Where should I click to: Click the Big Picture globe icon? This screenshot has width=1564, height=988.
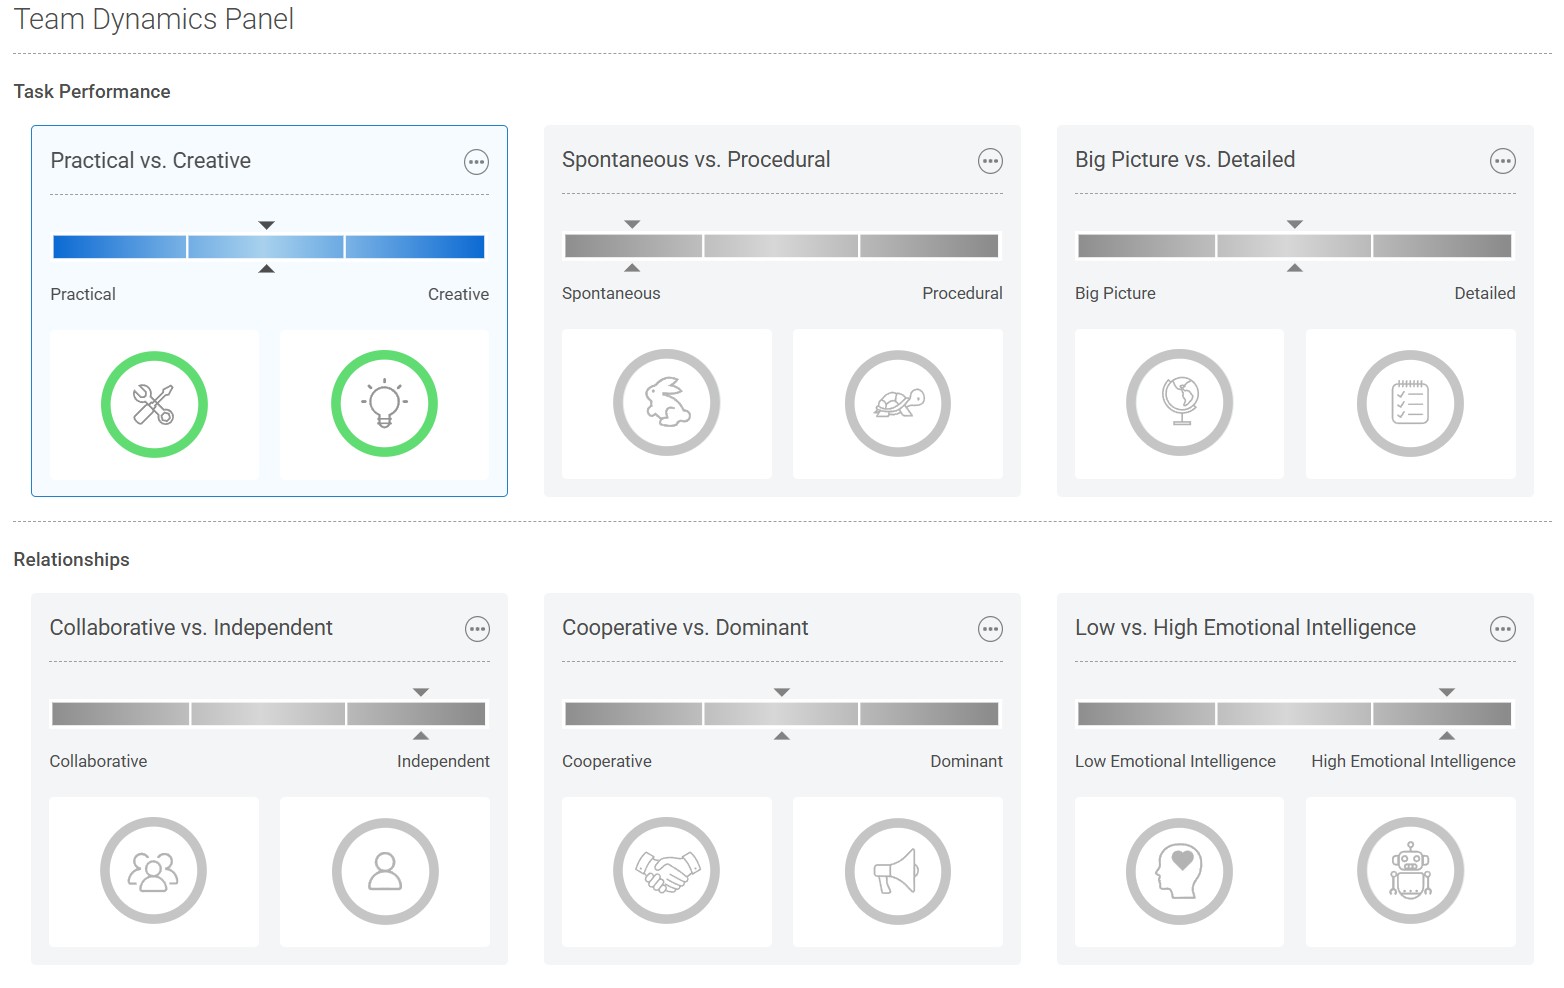click(1180, 403)
